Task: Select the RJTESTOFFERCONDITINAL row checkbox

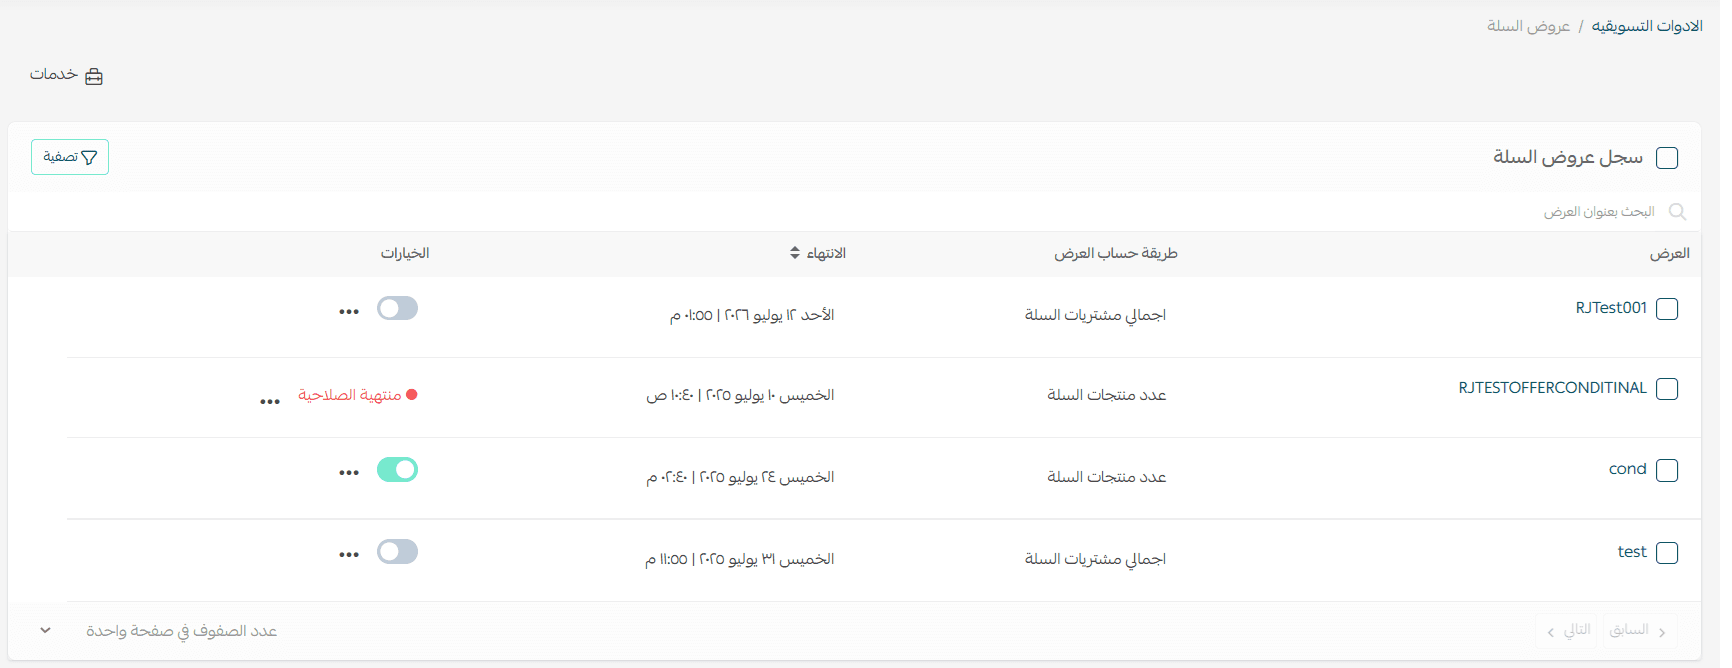Action: click(x=1667, y=389)
